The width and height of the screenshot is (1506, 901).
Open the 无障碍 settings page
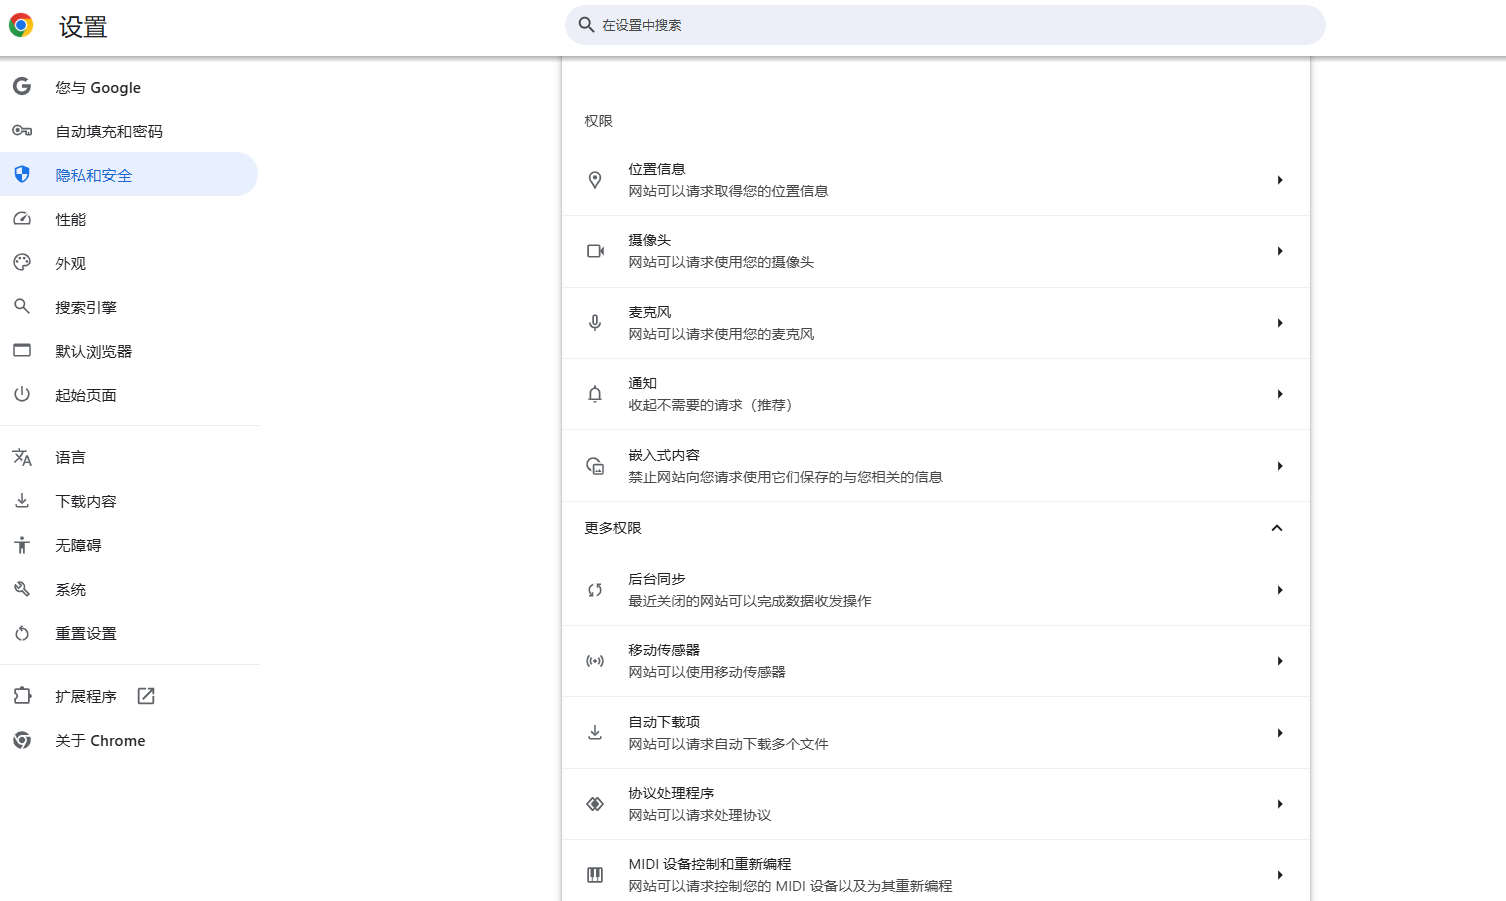(129, 545)
